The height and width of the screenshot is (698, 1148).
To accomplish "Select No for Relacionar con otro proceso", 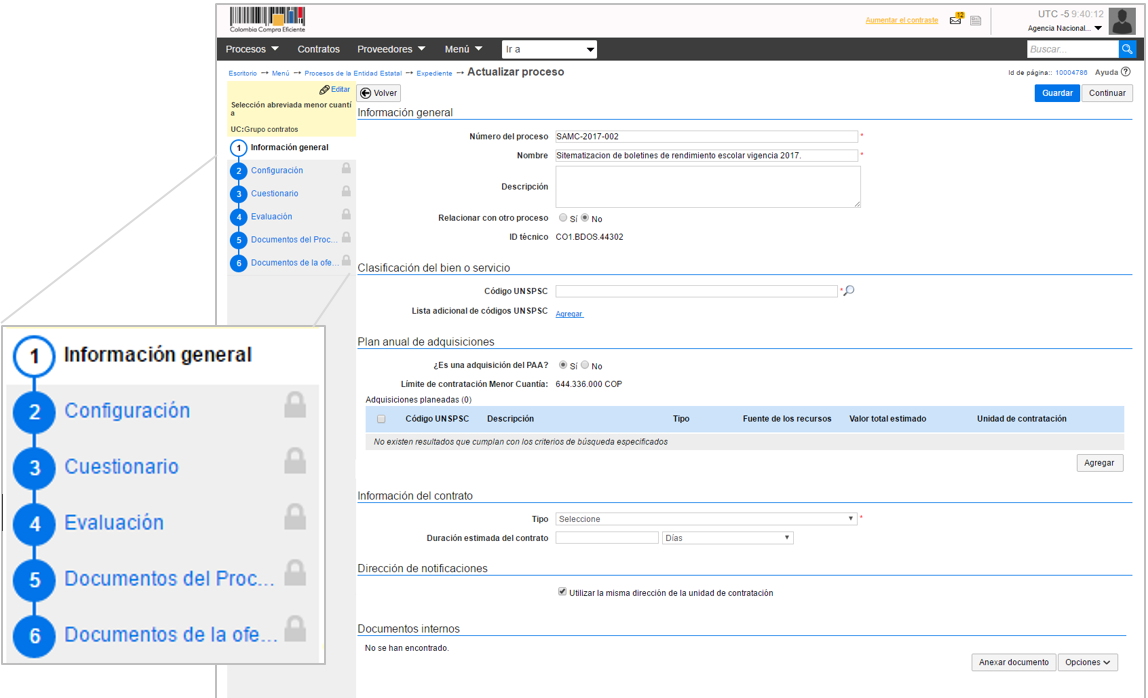I will tap(585, 218).
